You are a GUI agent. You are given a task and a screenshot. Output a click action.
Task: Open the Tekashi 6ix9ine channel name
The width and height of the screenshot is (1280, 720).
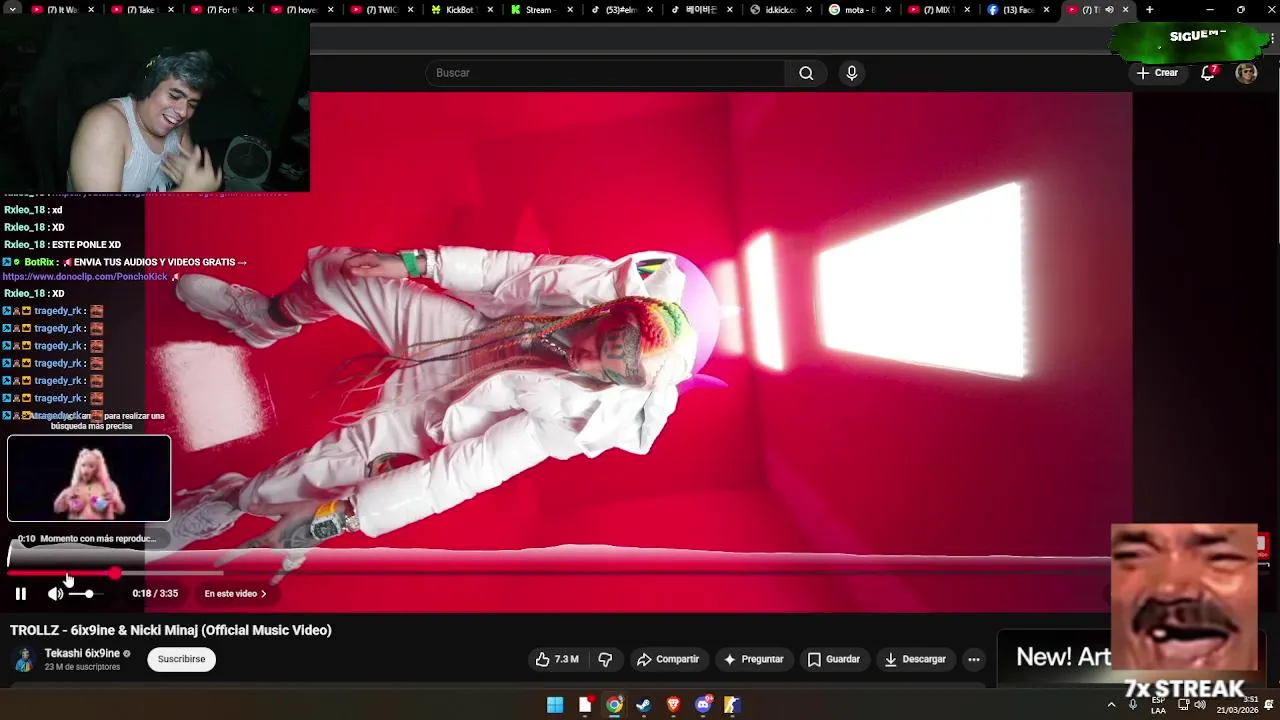(82, 653)
